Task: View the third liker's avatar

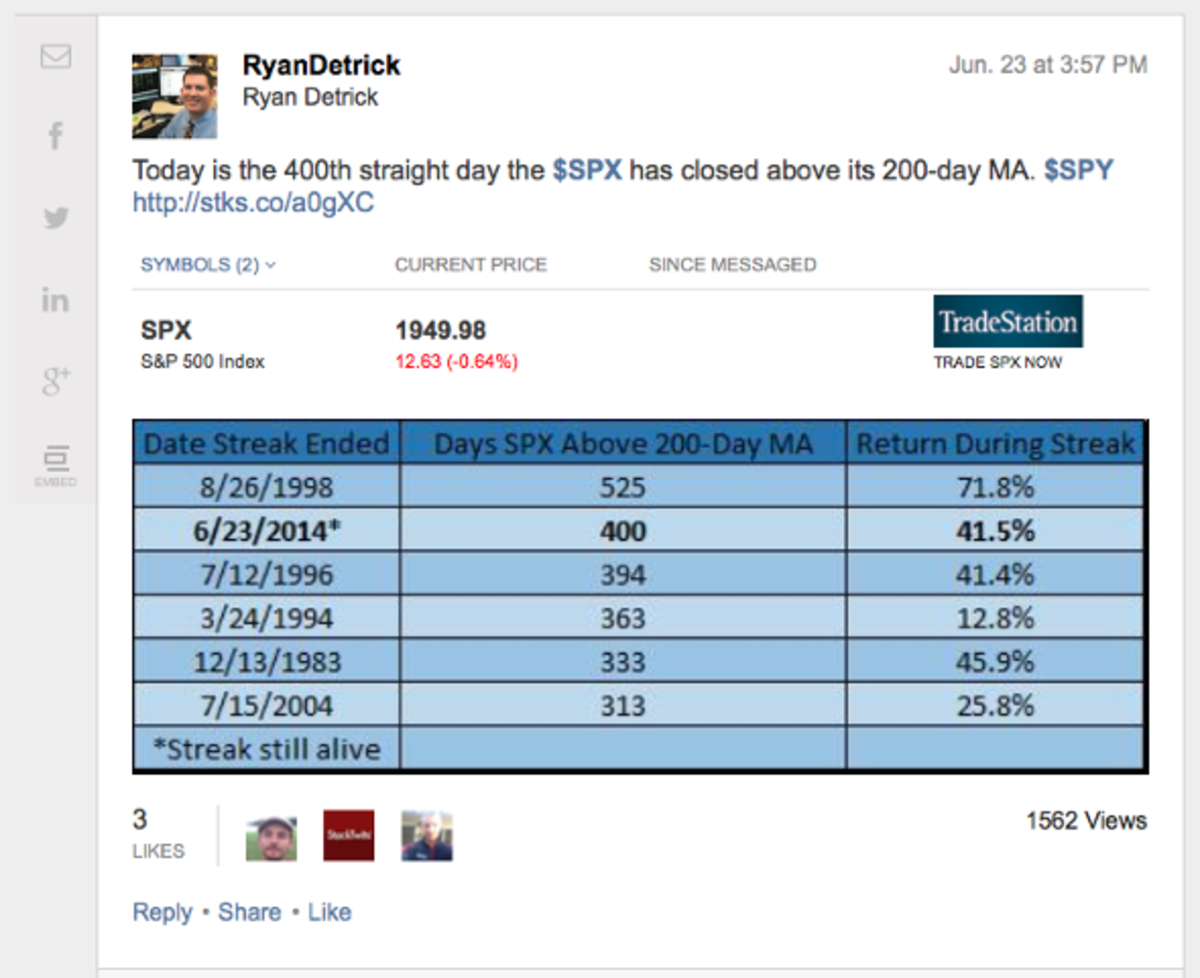Action: tap(427, 836)
